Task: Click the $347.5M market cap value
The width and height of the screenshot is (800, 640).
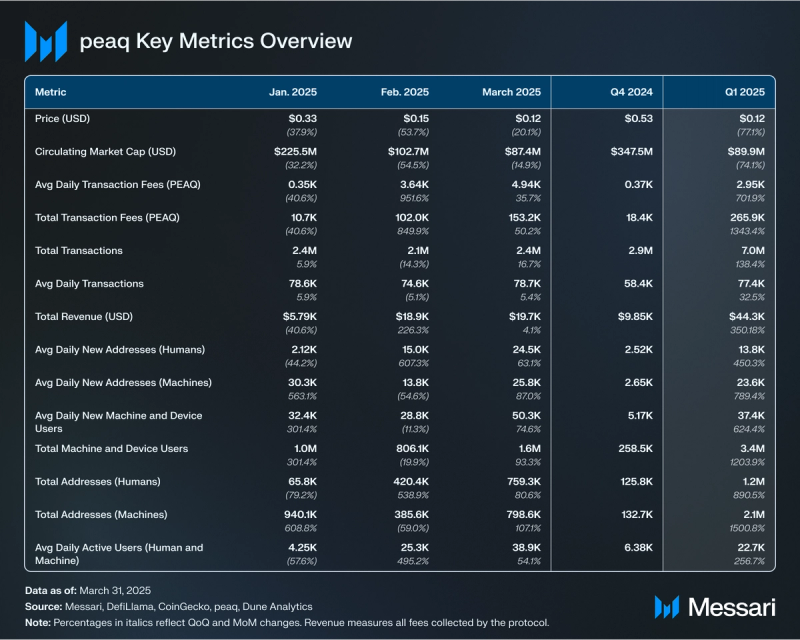Action: click(630, 152)
